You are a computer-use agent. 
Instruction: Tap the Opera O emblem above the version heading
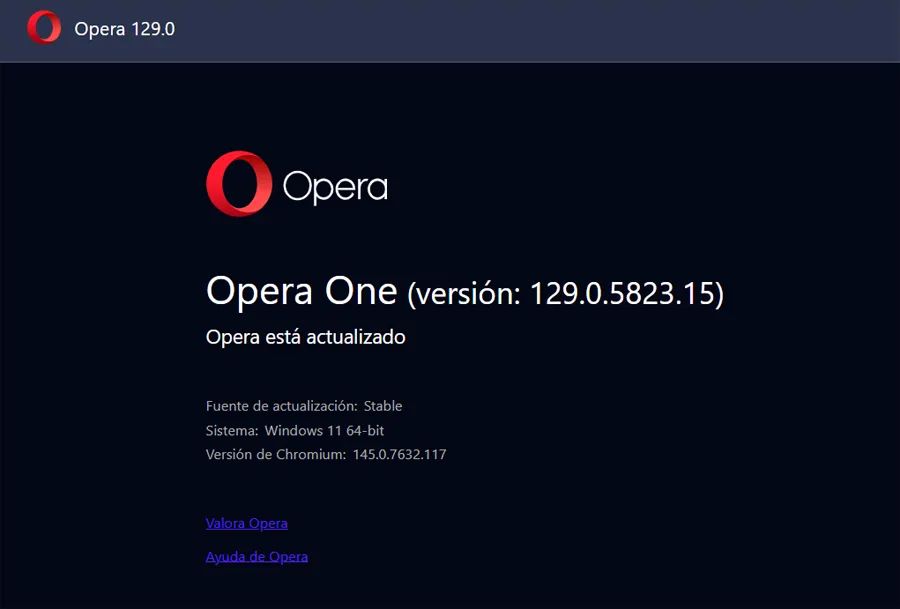tap(240, 185)
